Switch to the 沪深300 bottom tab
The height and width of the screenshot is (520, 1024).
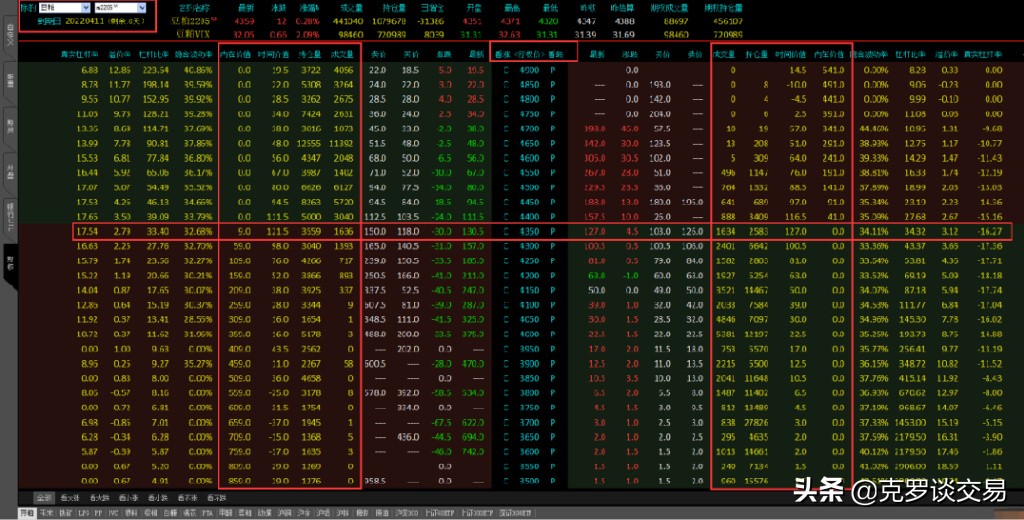pyautogui.click(x=406, y=513)
